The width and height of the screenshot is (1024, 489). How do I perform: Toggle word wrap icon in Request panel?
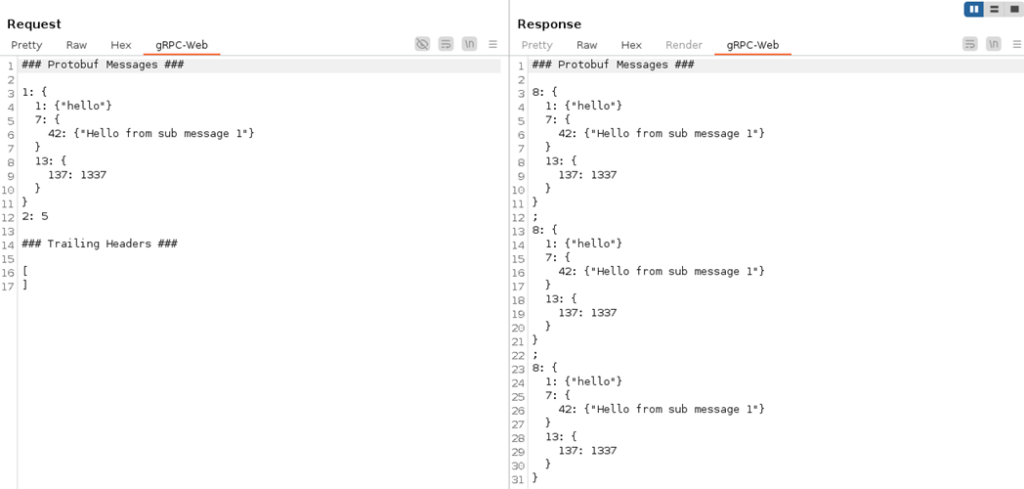[x=446, y=44]
